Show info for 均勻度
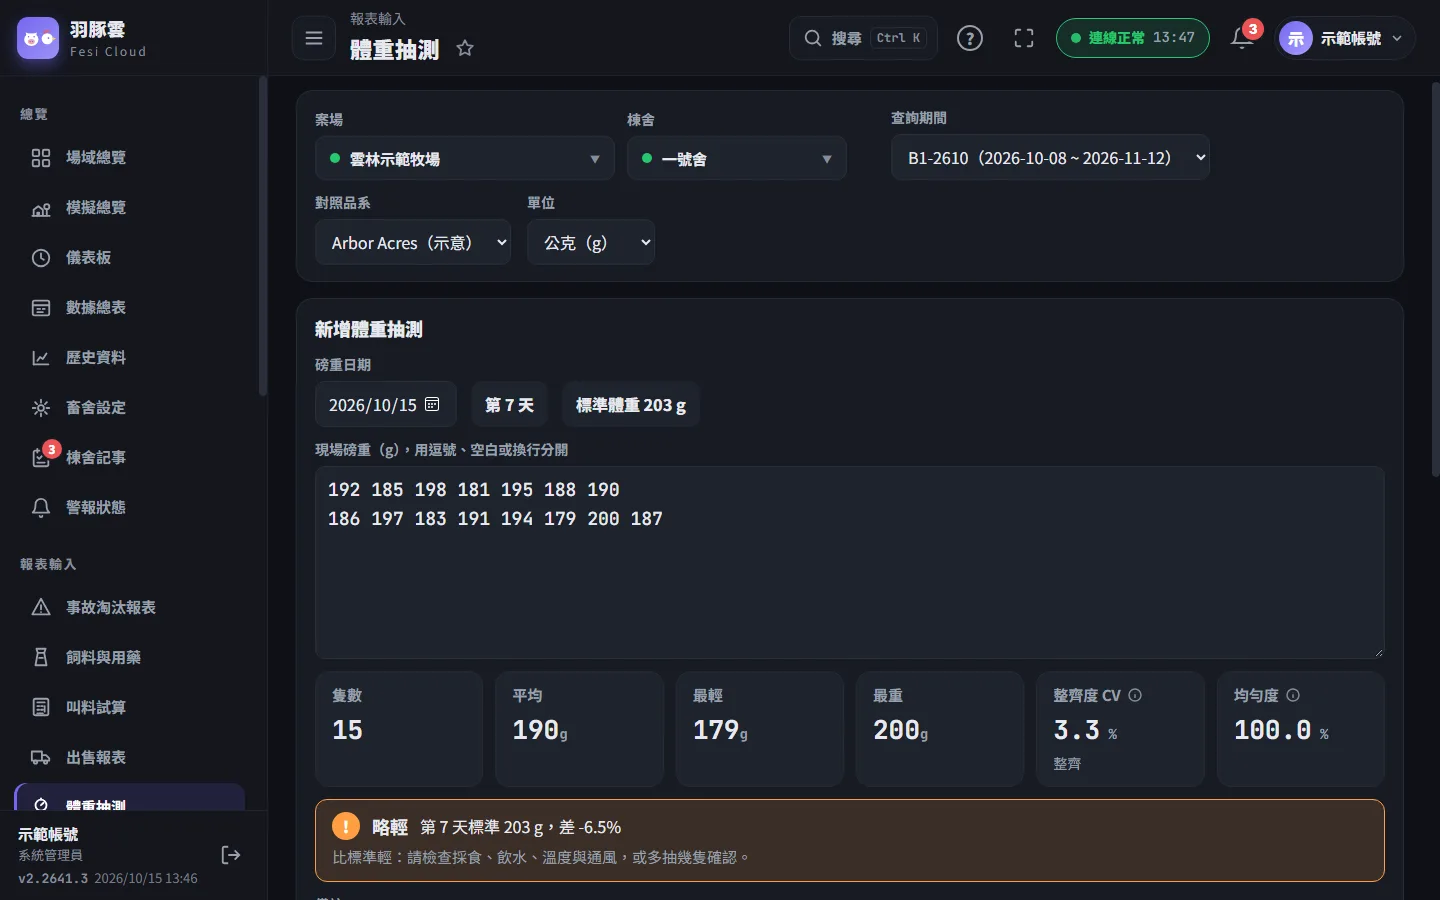This screenshot has height=900, width=1440. 1293,695
